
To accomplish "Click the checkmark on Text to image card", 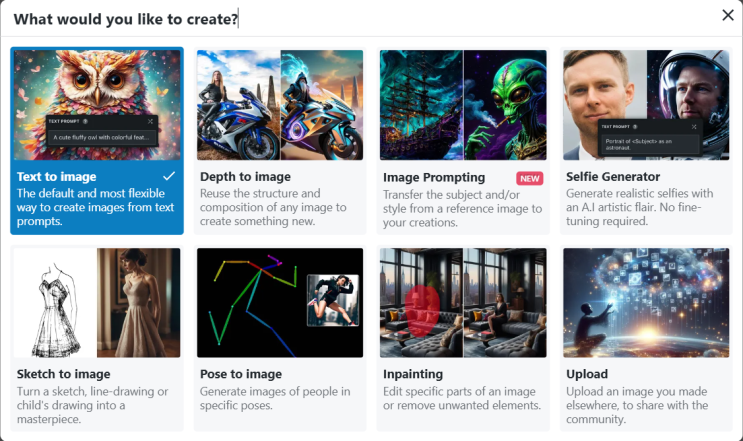I will [x=169, y=176].
